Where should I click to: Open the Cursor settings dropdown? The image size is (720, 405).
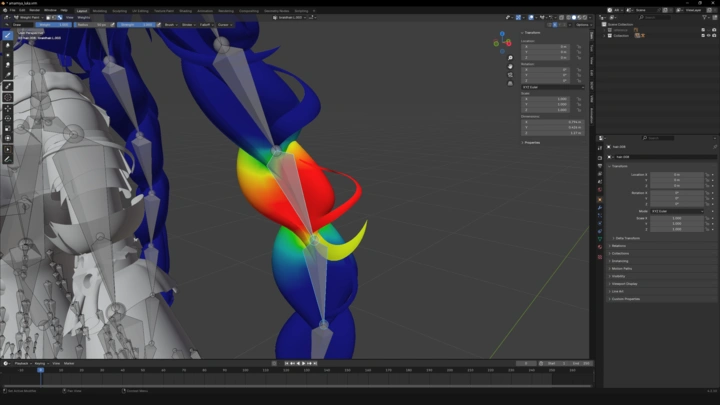coord(225,25)
